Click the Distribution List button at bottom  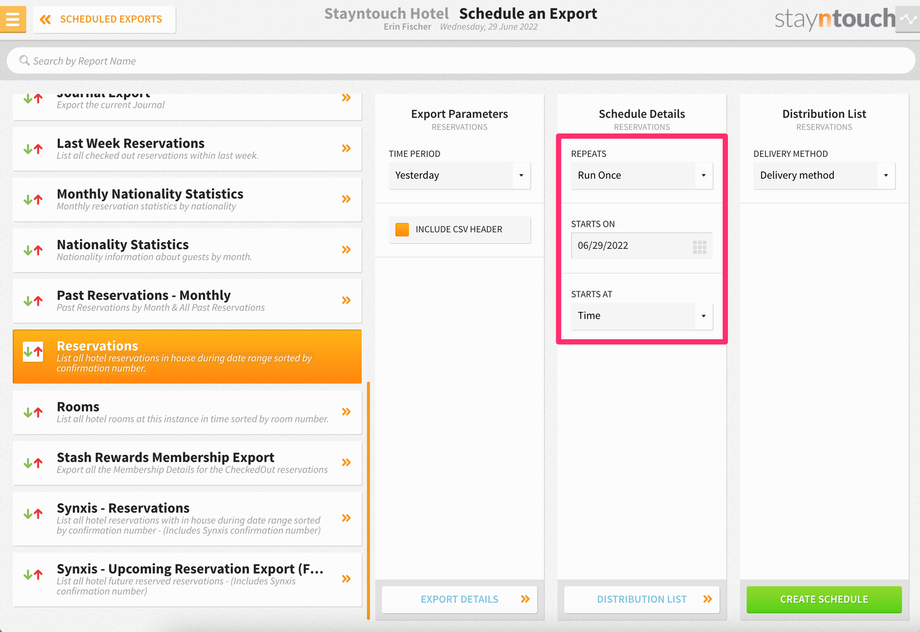pos(642,599)
